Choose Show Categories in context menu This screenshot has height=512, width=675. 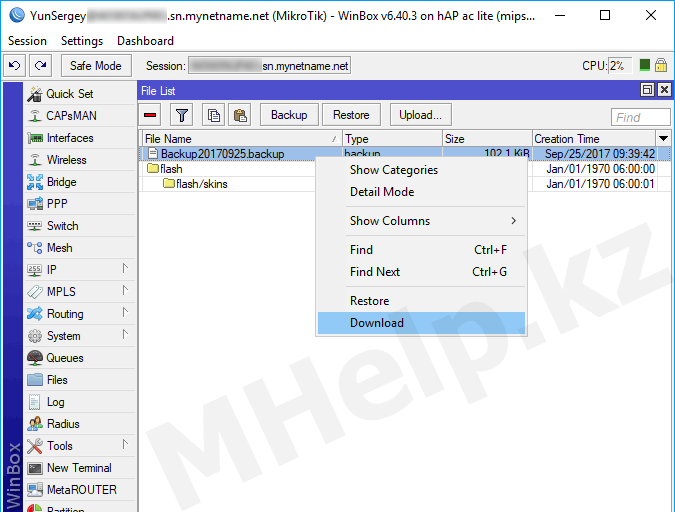point(421,170)
